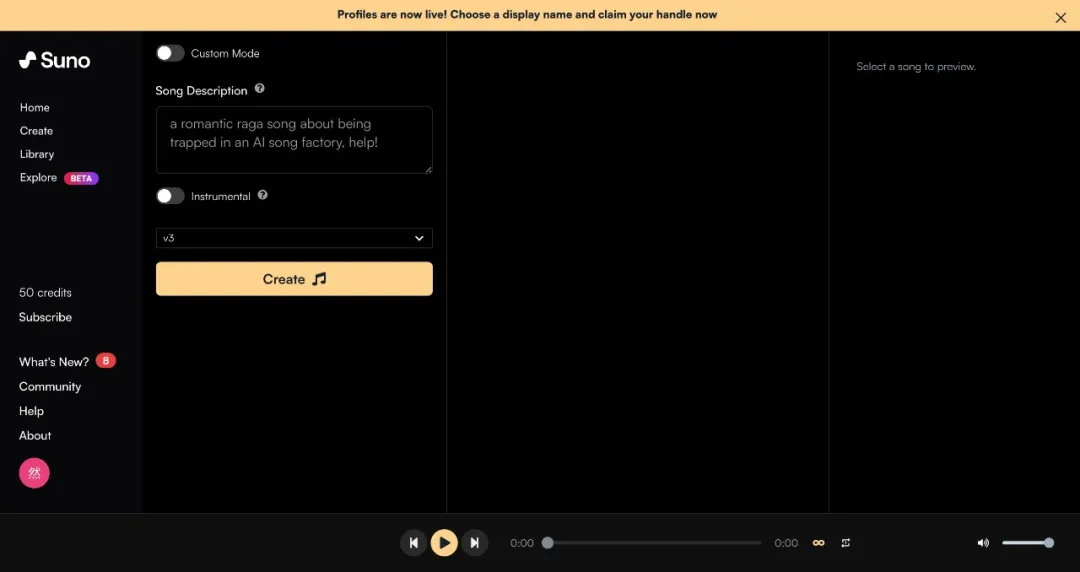Go to Library in the sidebar
Image resolution: width=1080 pixels, height=572 pixels.
pos(37,154)
